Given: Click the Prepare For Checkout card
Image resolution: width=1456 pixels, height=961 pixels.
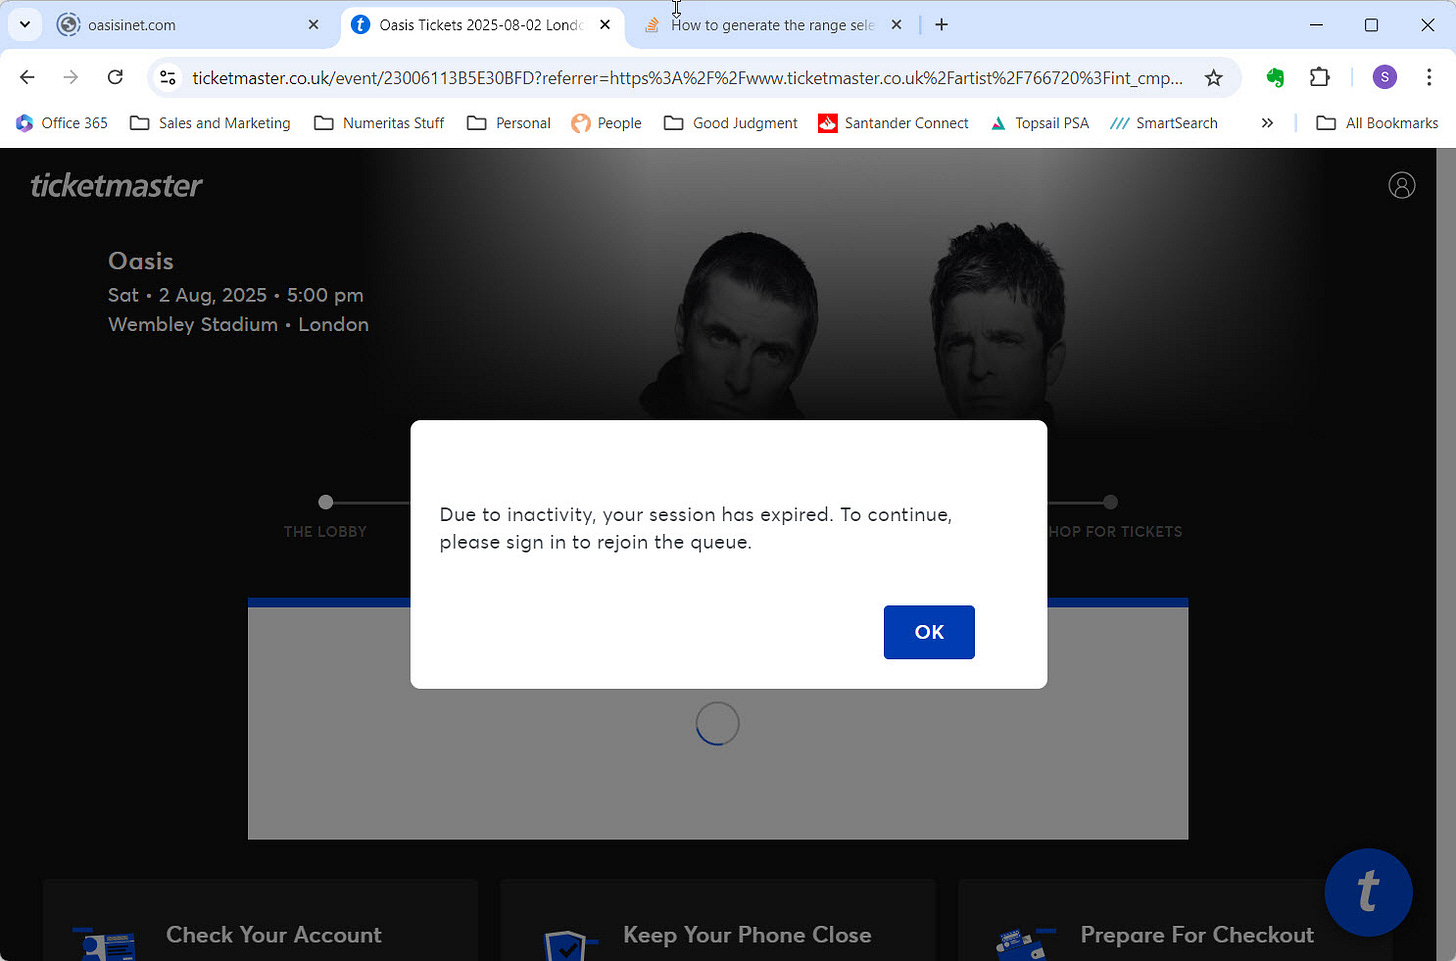Looking at the screenshot, I should 1174,920.
